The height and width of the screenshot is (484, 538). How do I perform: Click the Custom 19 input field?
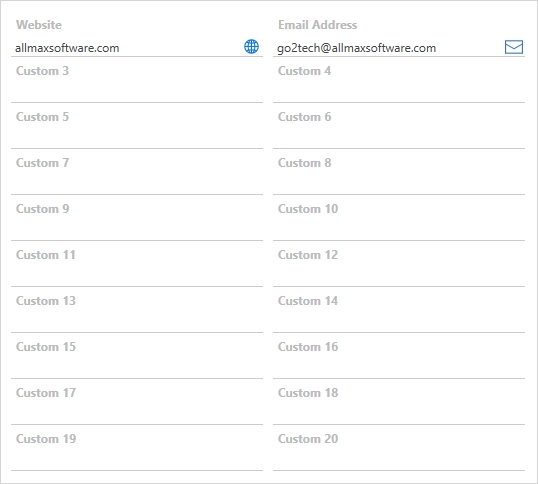click(x=137, y=460)
